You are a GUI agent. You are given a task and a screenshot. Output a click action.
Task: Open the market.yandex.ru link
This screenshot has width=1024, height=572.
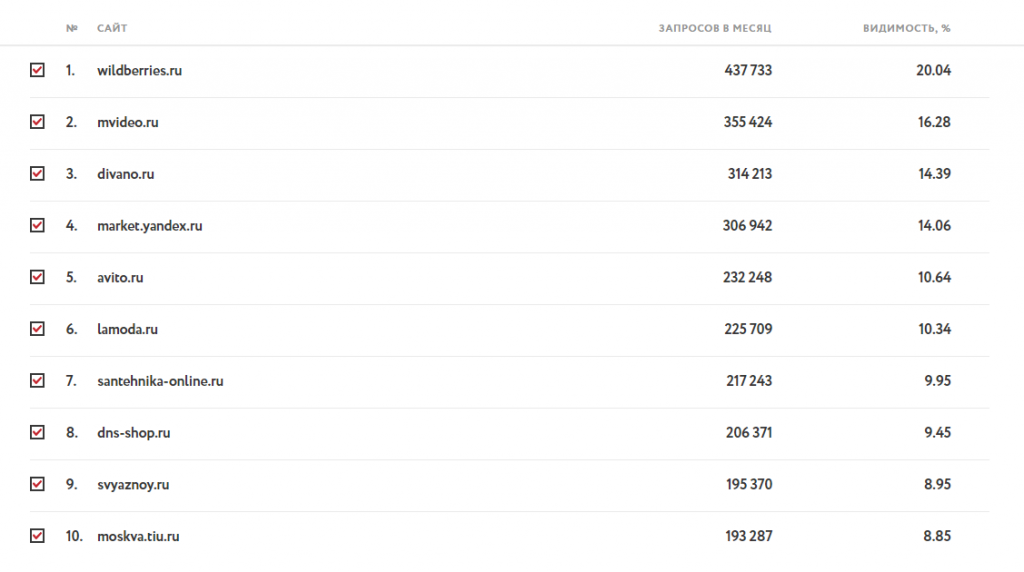(x=150, y=226)
